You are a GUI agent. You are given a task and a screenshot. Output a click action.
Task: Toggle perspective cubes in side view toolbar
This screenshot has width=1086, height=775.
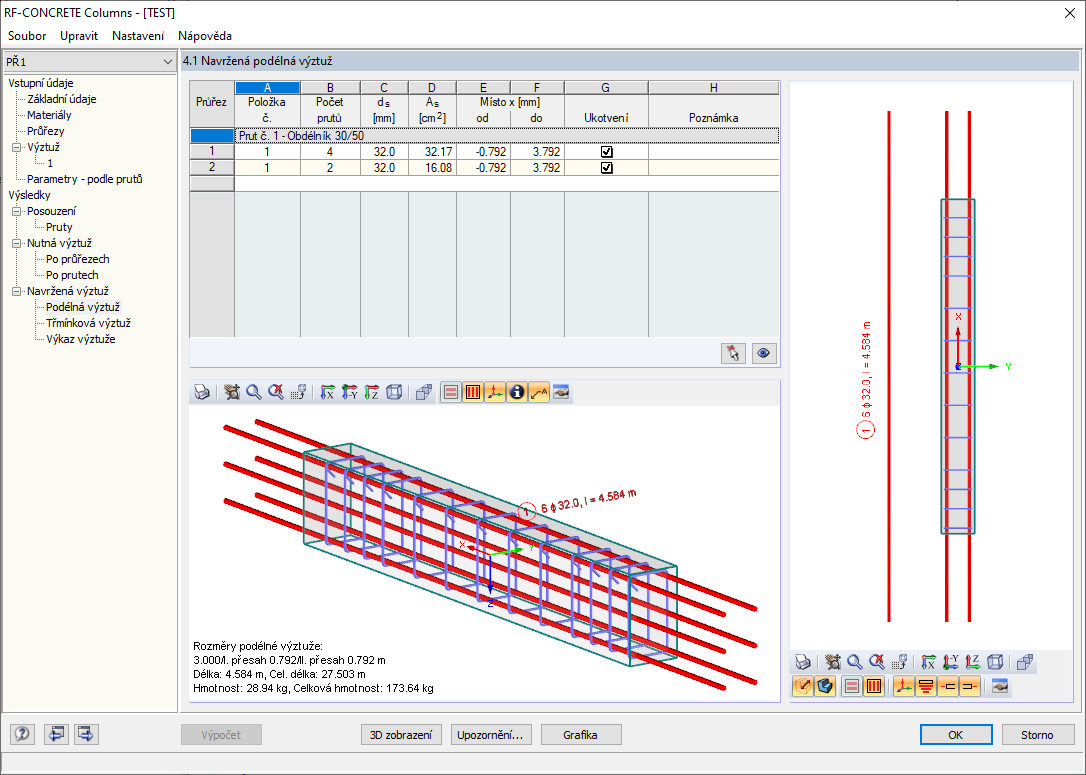(1025, 662)
